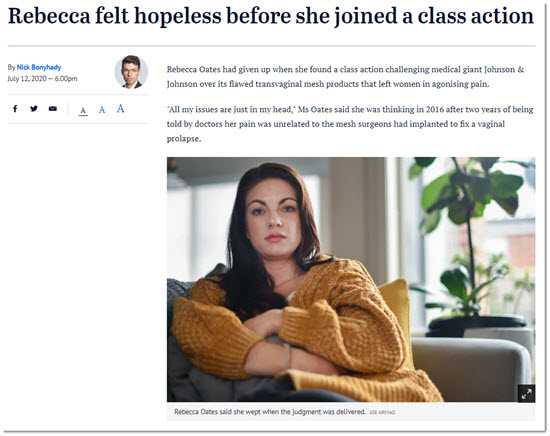This screenshot has height=436, width=550.
Task: Click the word "prolapse" ending second paragraph
Action: click(182, 139)
